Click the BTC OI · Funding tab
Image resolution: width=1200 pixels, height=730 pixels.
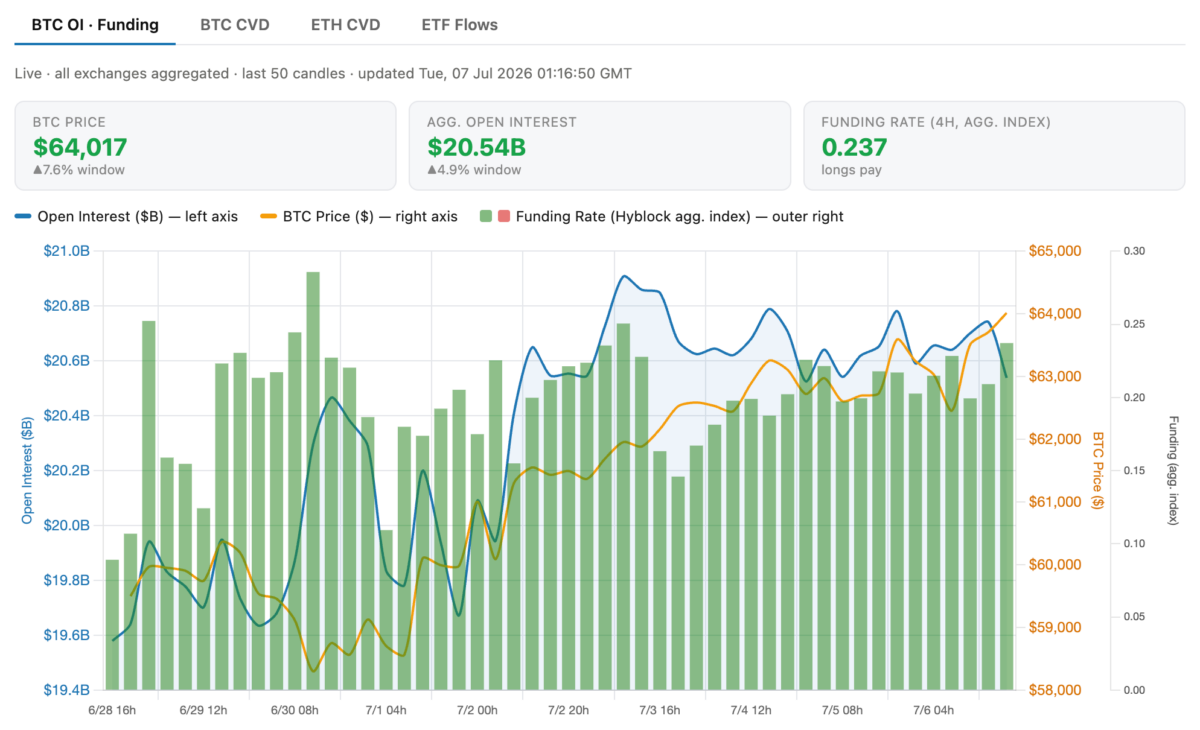click(95, 24)
